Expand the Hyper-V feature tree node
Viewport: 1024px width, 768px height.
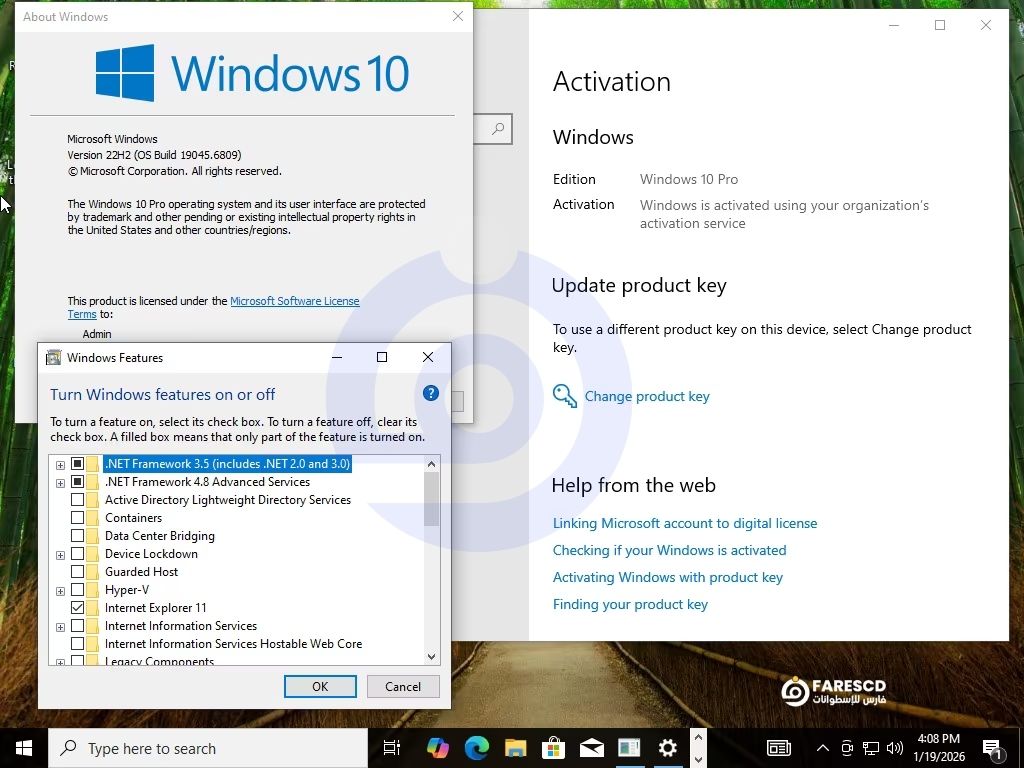coord(60,591)
